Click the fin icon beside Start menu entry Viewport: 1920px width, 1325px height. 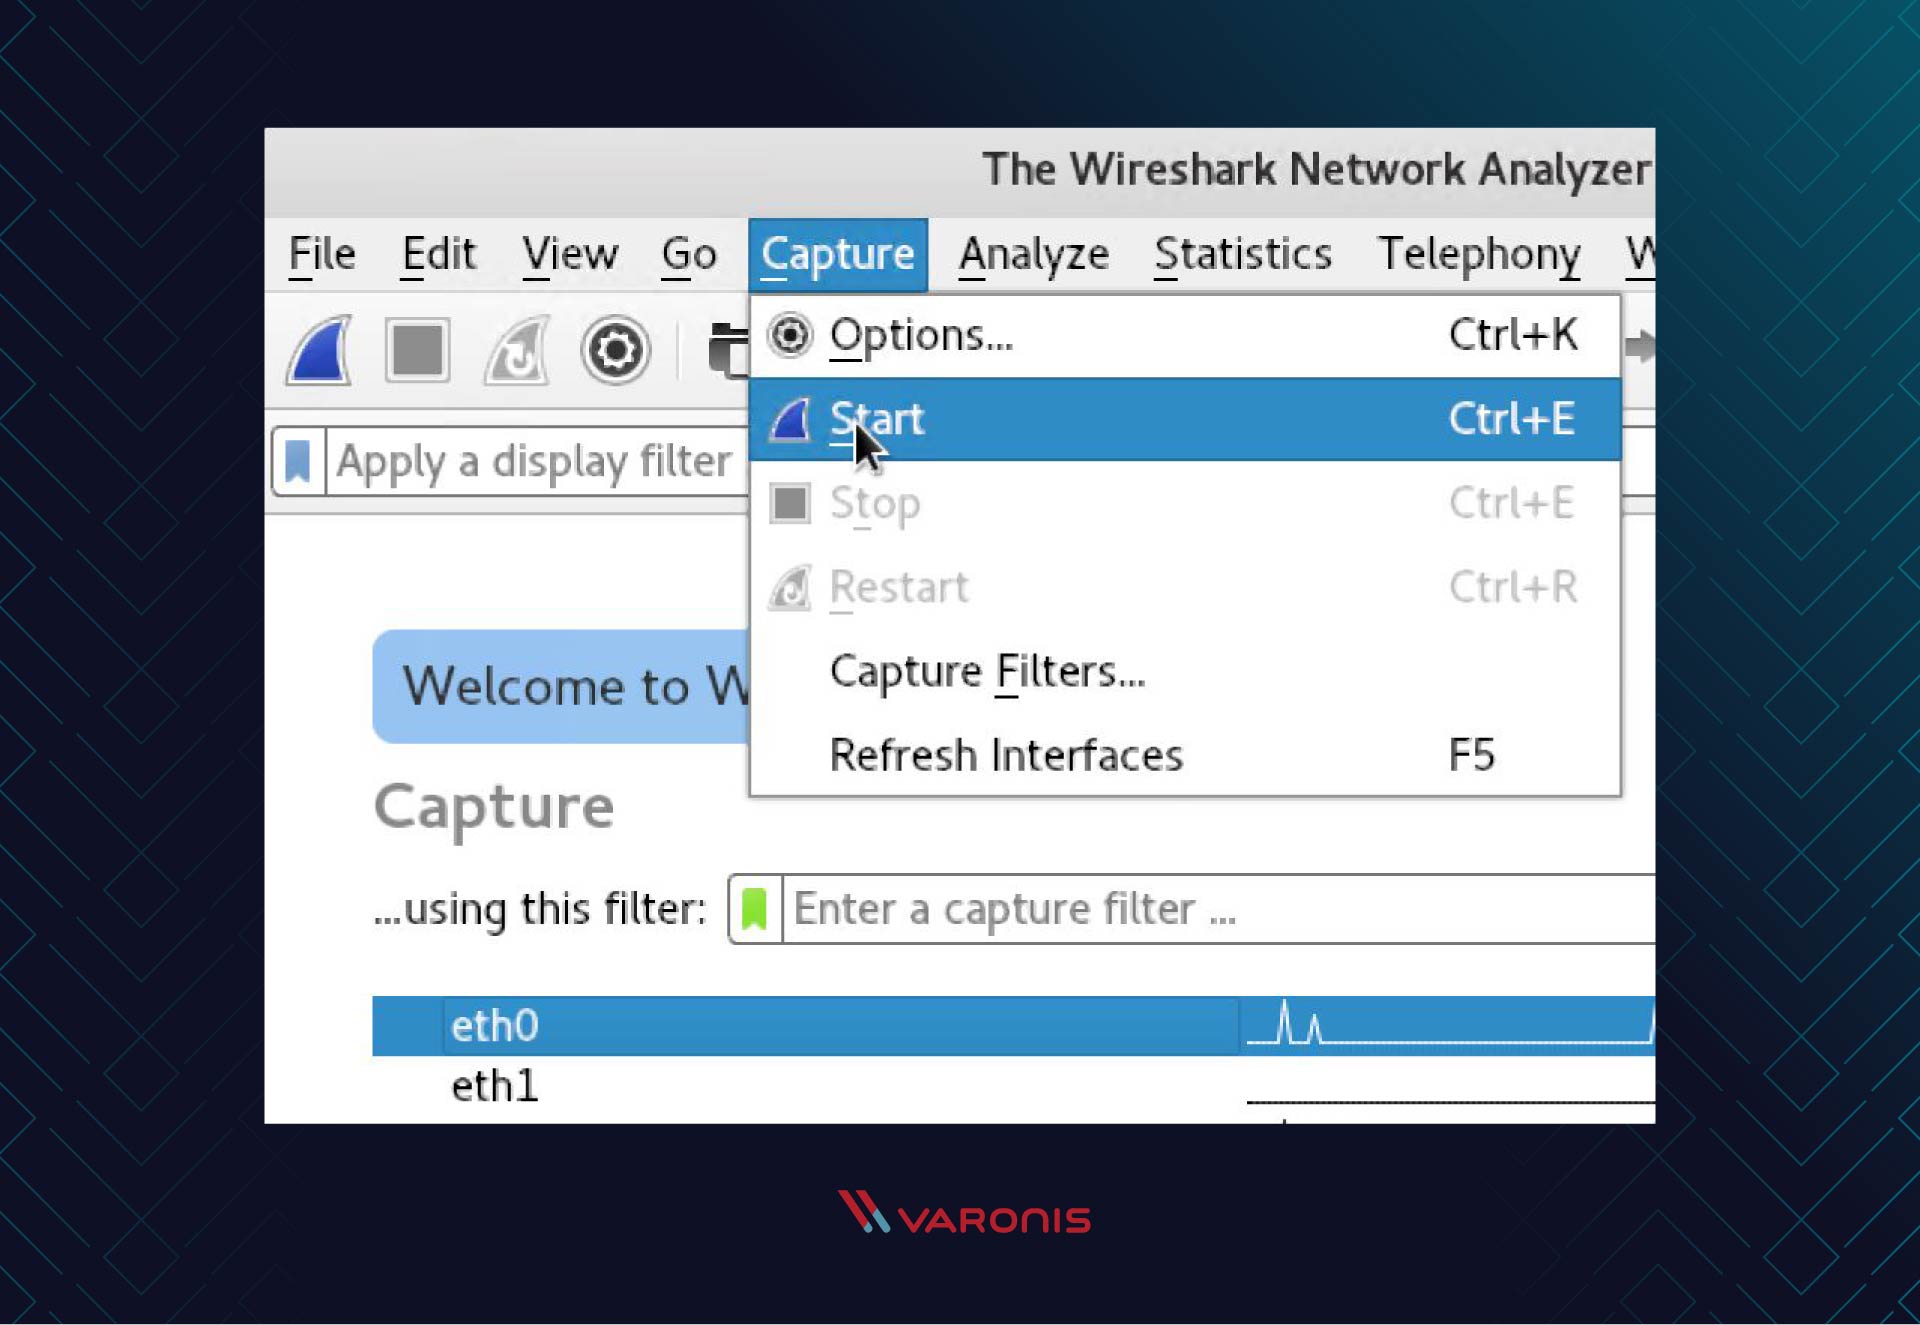[x=790, y=419]
